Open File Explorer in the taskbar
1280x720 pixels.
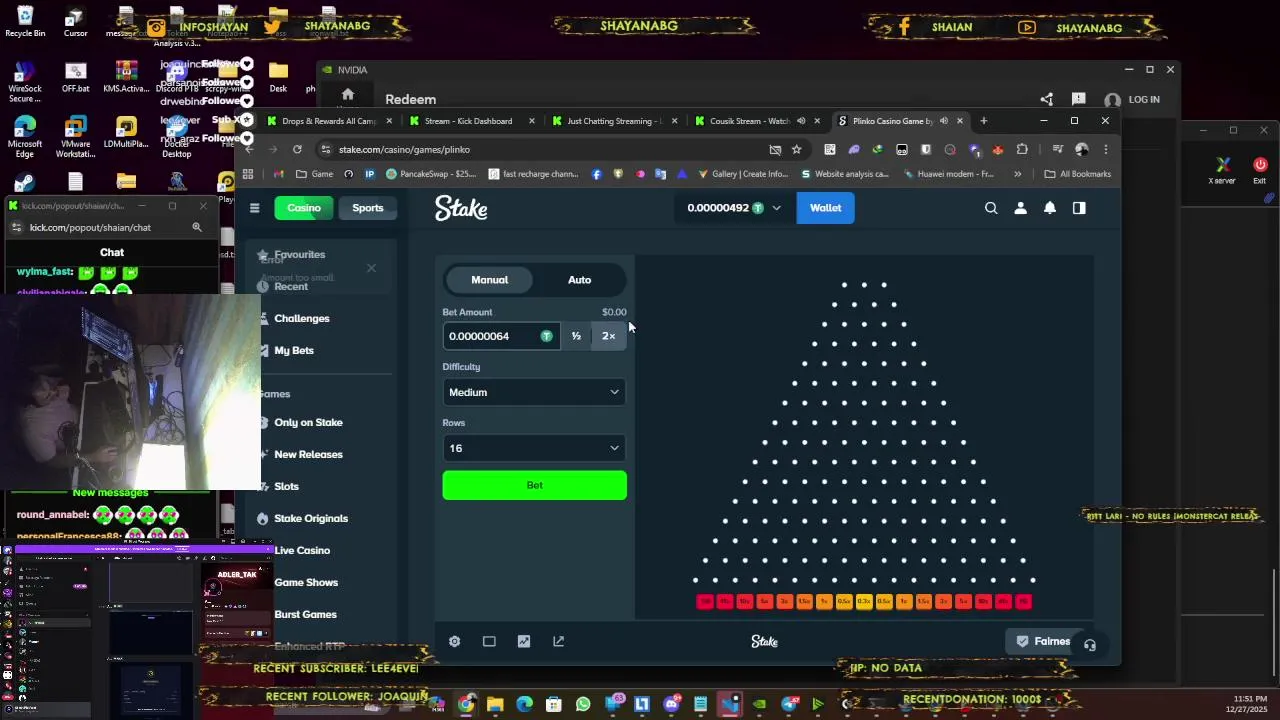point(495,704)
